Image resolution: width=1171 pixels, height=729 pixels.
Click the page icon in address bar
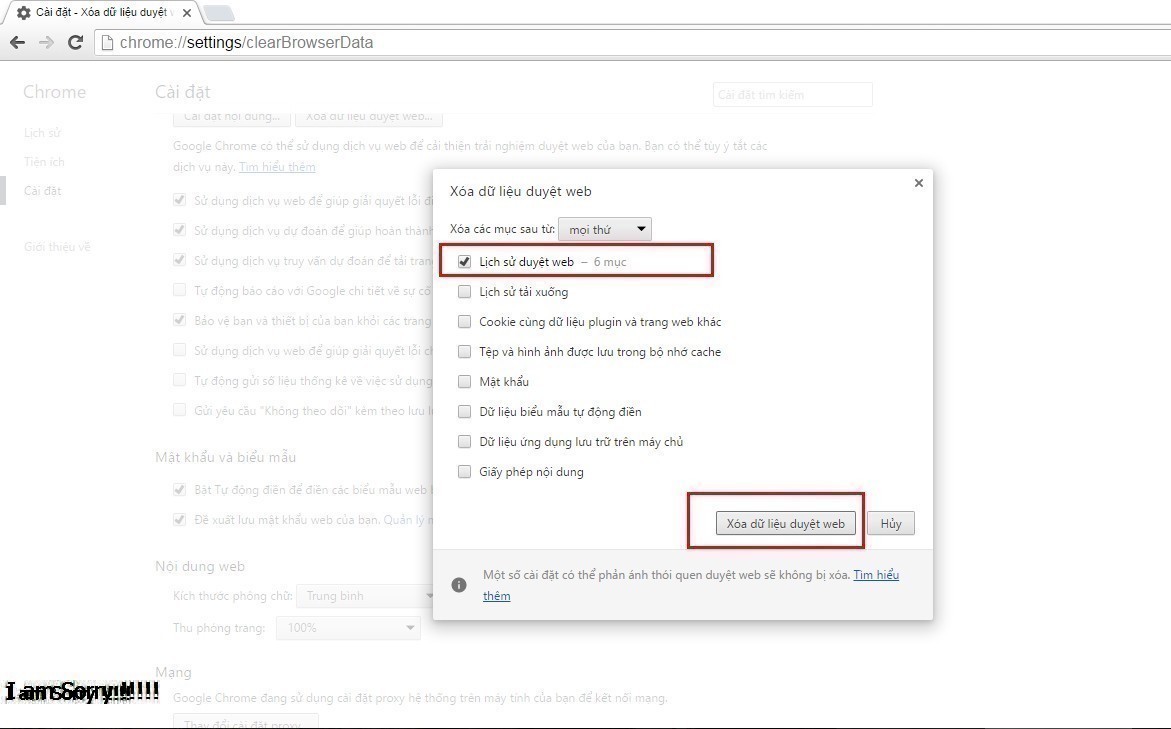107,43
